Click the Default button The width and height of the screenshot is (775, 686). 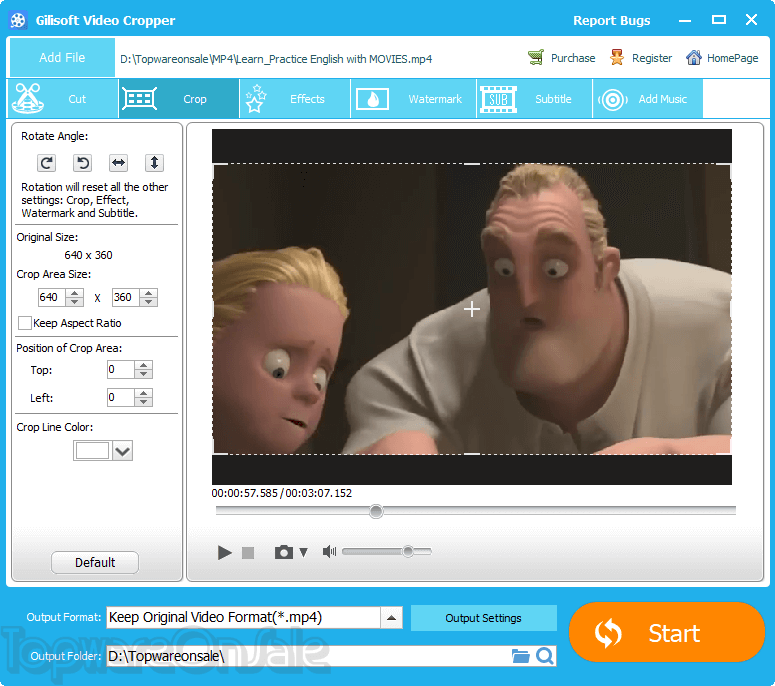pyautogui.click(x=95, y=562)
